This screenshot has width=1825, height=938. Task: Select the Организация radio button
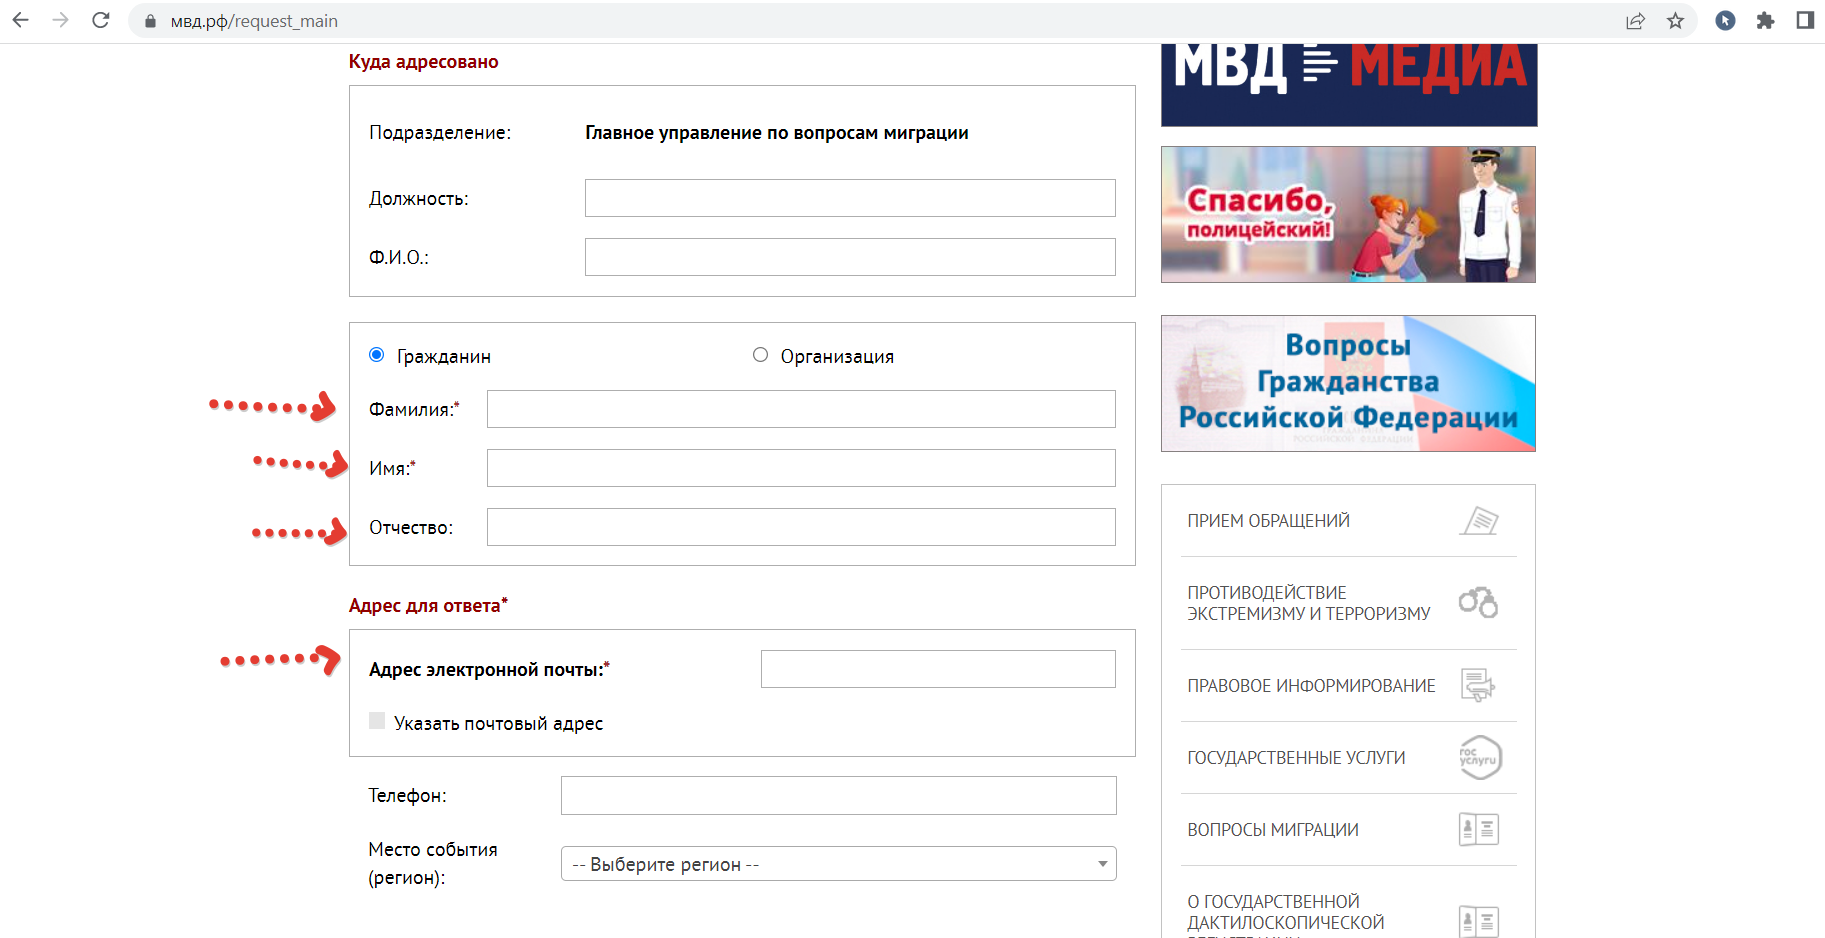760,355
